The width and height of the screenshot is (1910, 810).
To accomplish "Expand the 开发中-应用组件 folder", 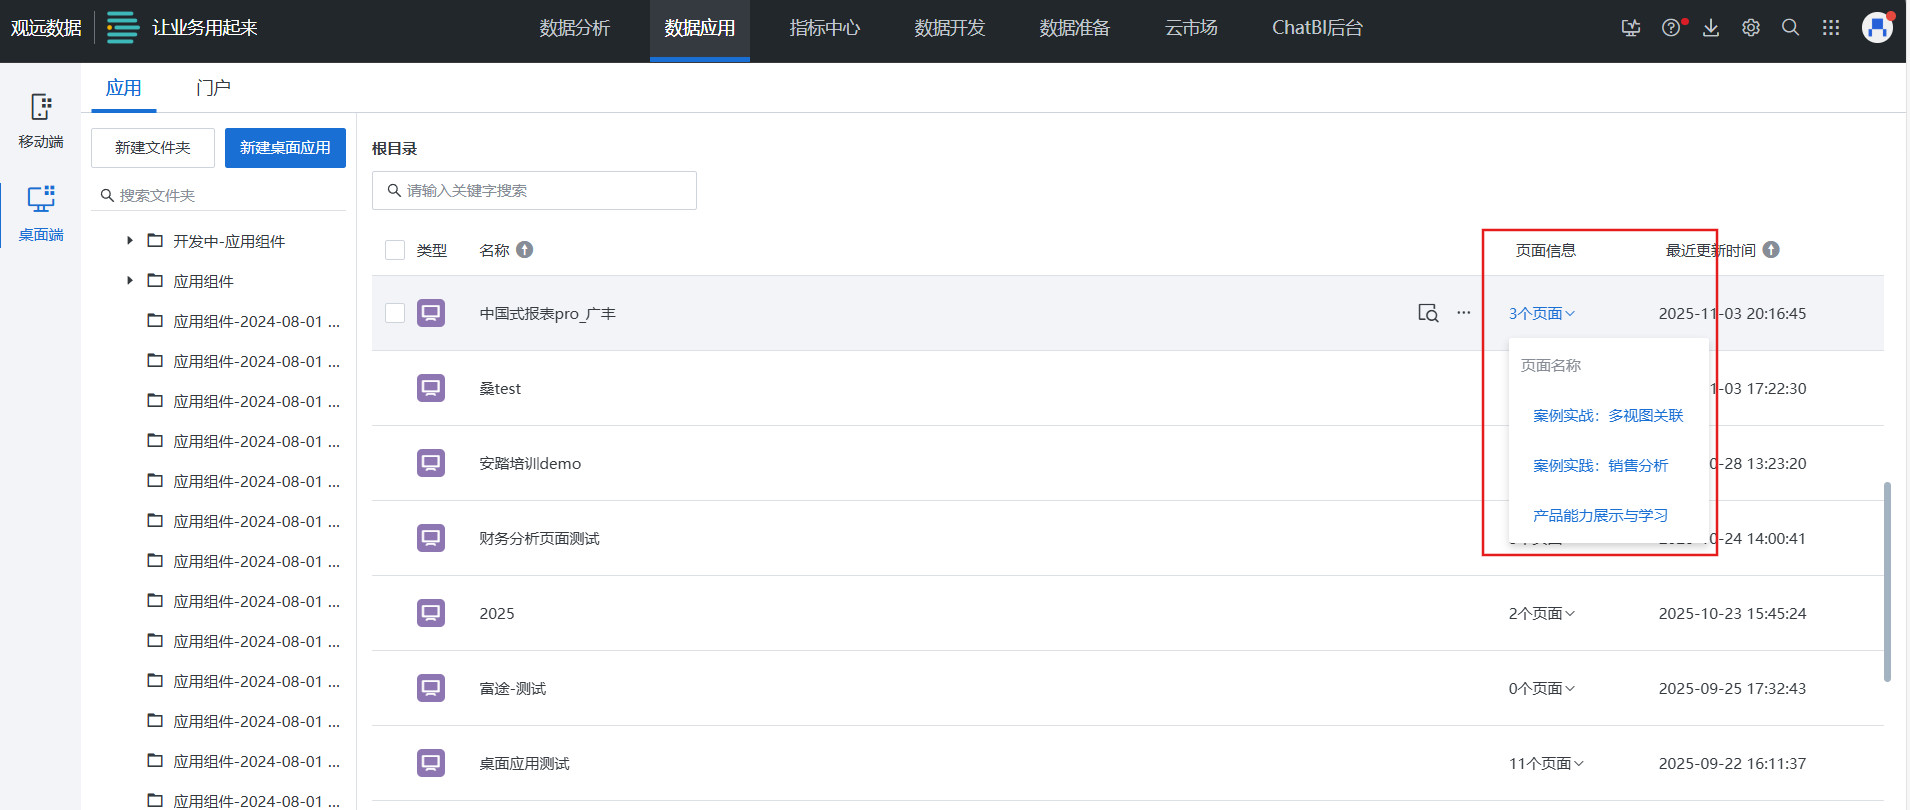I will (130, 241).
